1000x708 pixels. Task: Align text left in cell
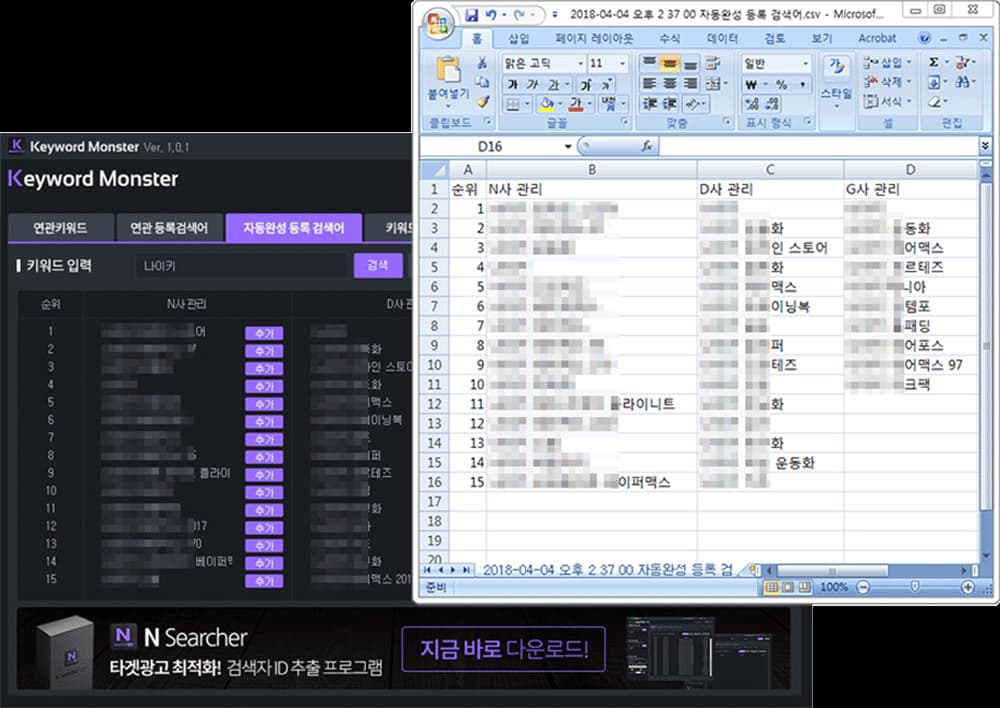coord(649,84)
